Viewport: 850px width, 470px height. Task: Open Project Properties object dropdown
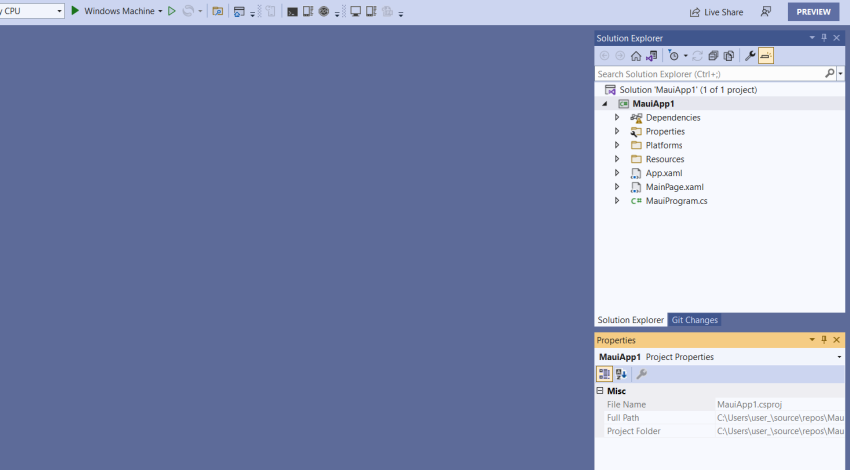pyautogui.click(x=839, y=357)
